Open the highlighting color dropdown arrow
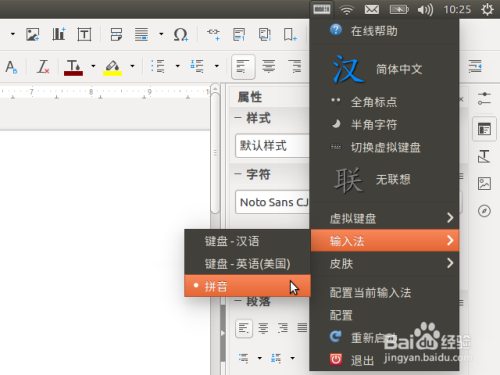 tap(132, 66)
